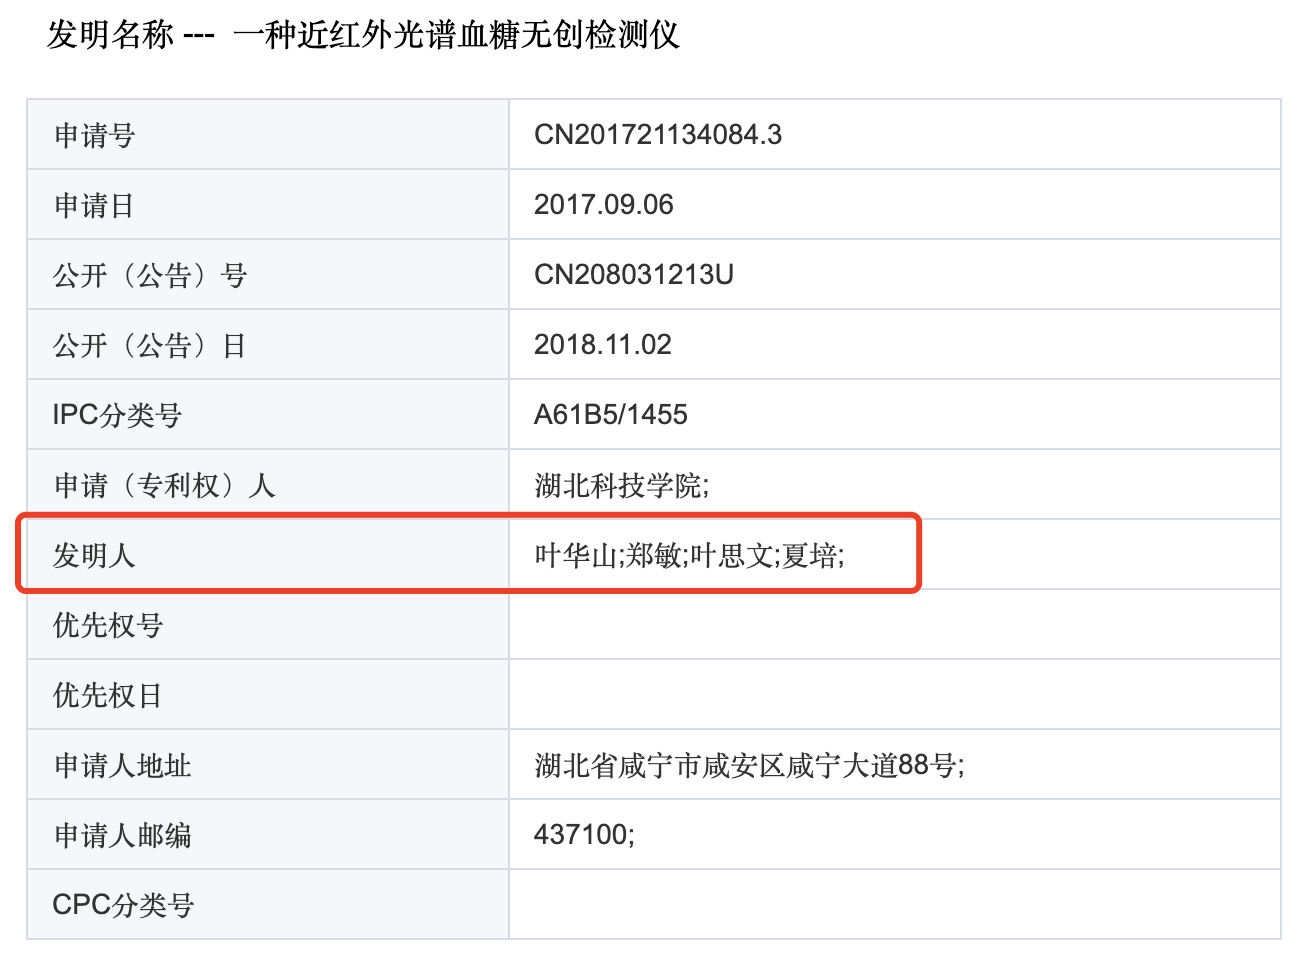Screen dimensions: 1308x956
Task: Click the inventor names 叶华山;郑敏;叶思文;夏培
Action: tap(689, 555)
